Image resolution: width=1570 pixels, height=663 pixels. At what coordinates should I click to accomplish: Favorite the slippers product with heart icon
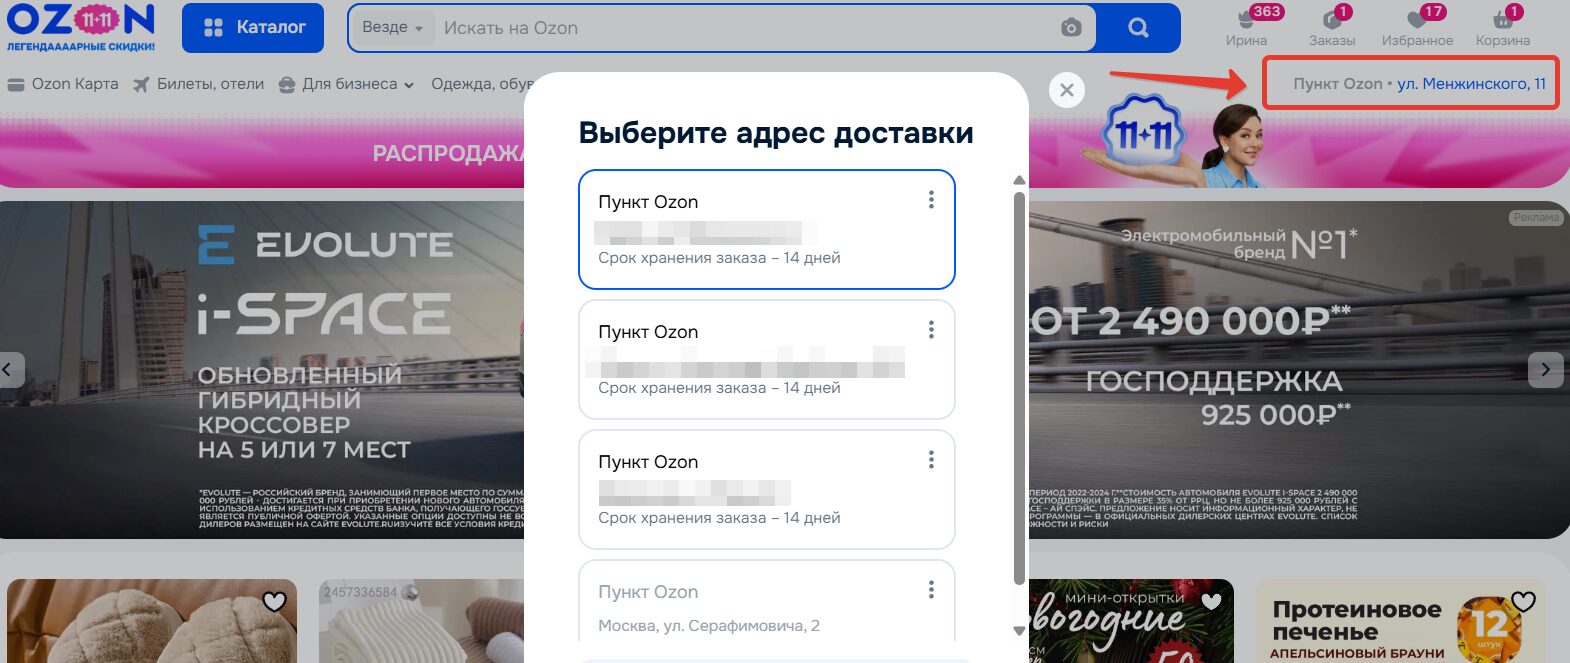pos(274,601)
